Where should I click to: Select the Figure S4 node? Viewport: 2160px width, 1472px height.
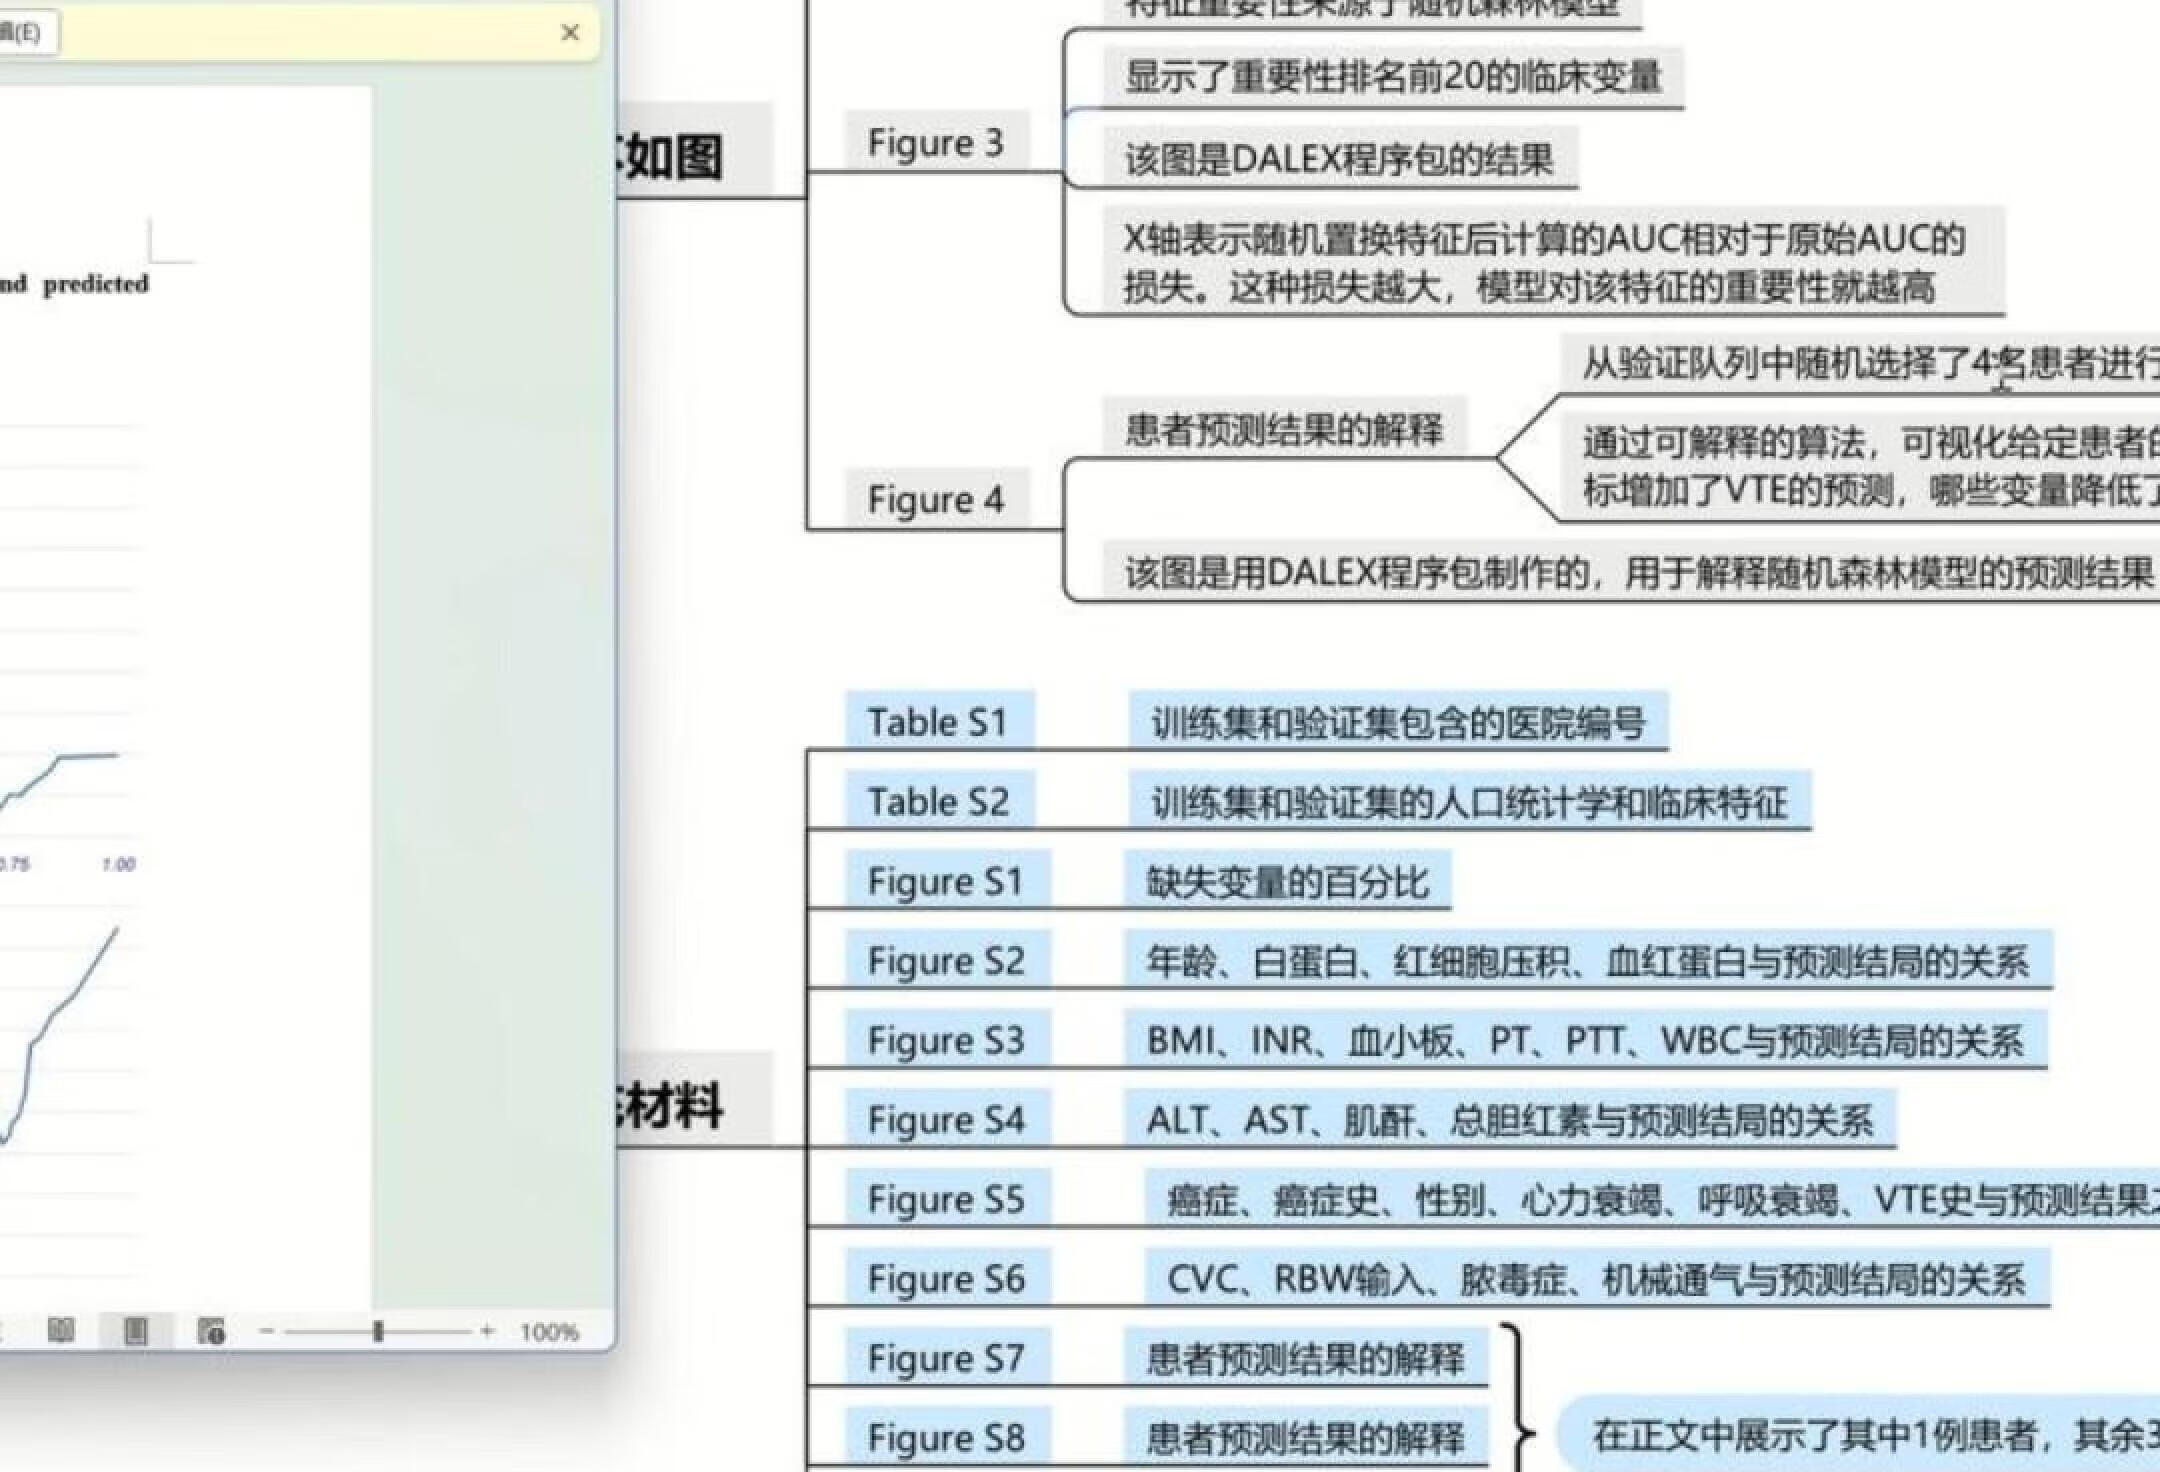point(946,1119)
